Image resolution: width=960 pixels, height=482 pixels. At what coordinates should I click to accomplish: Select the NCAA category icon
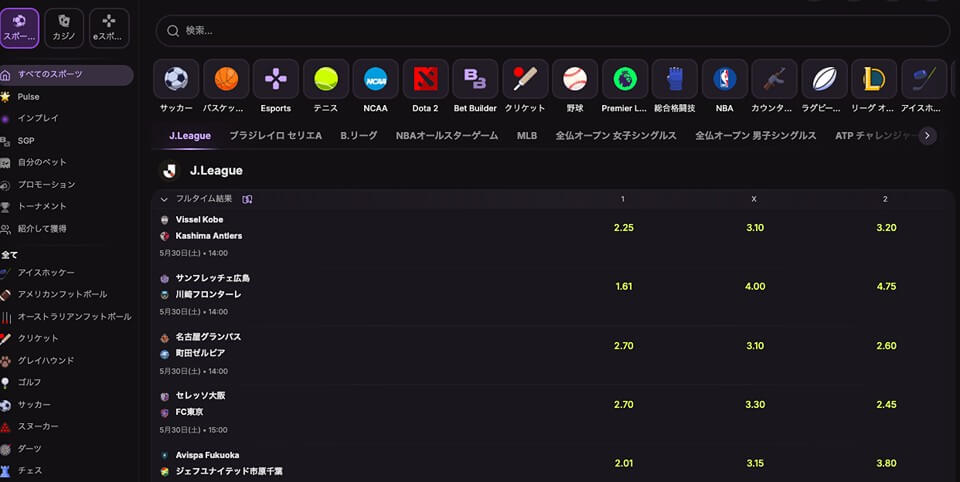pyautogui.click(x=375, y=79)
